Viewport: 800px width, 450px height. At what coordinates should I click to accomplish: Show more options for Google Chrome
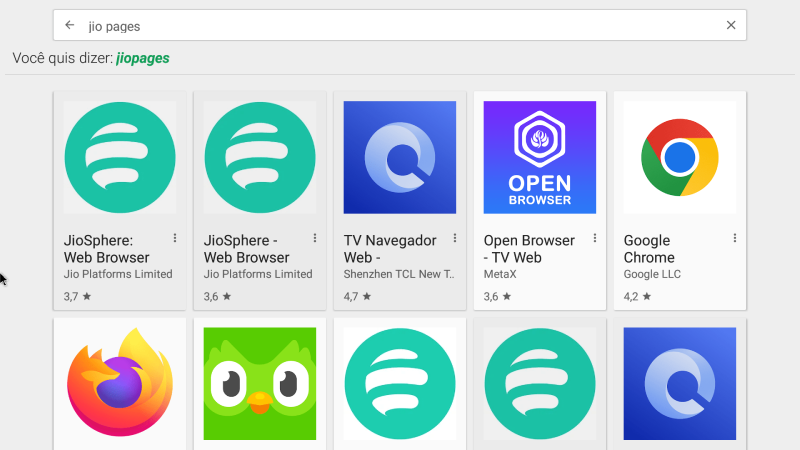pyautogui.click(x=735, y=238)
